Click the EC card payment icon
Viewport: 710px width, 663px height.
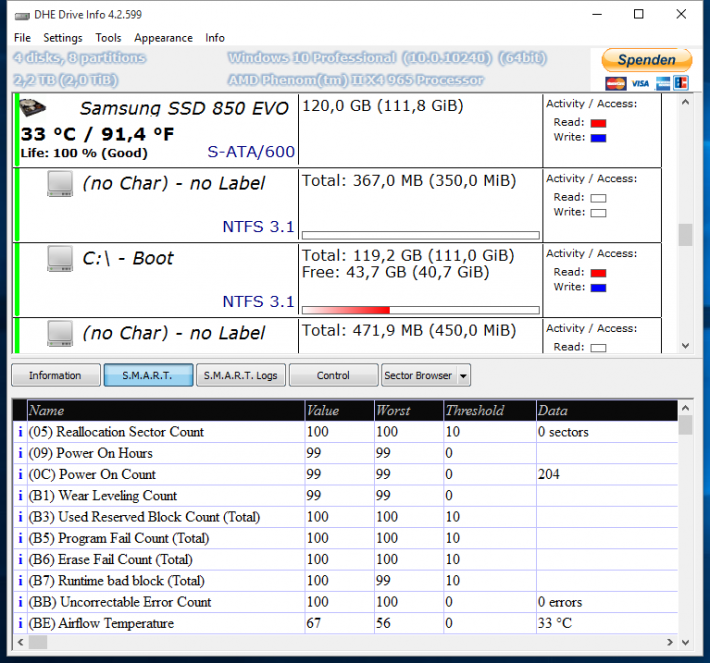681,83
